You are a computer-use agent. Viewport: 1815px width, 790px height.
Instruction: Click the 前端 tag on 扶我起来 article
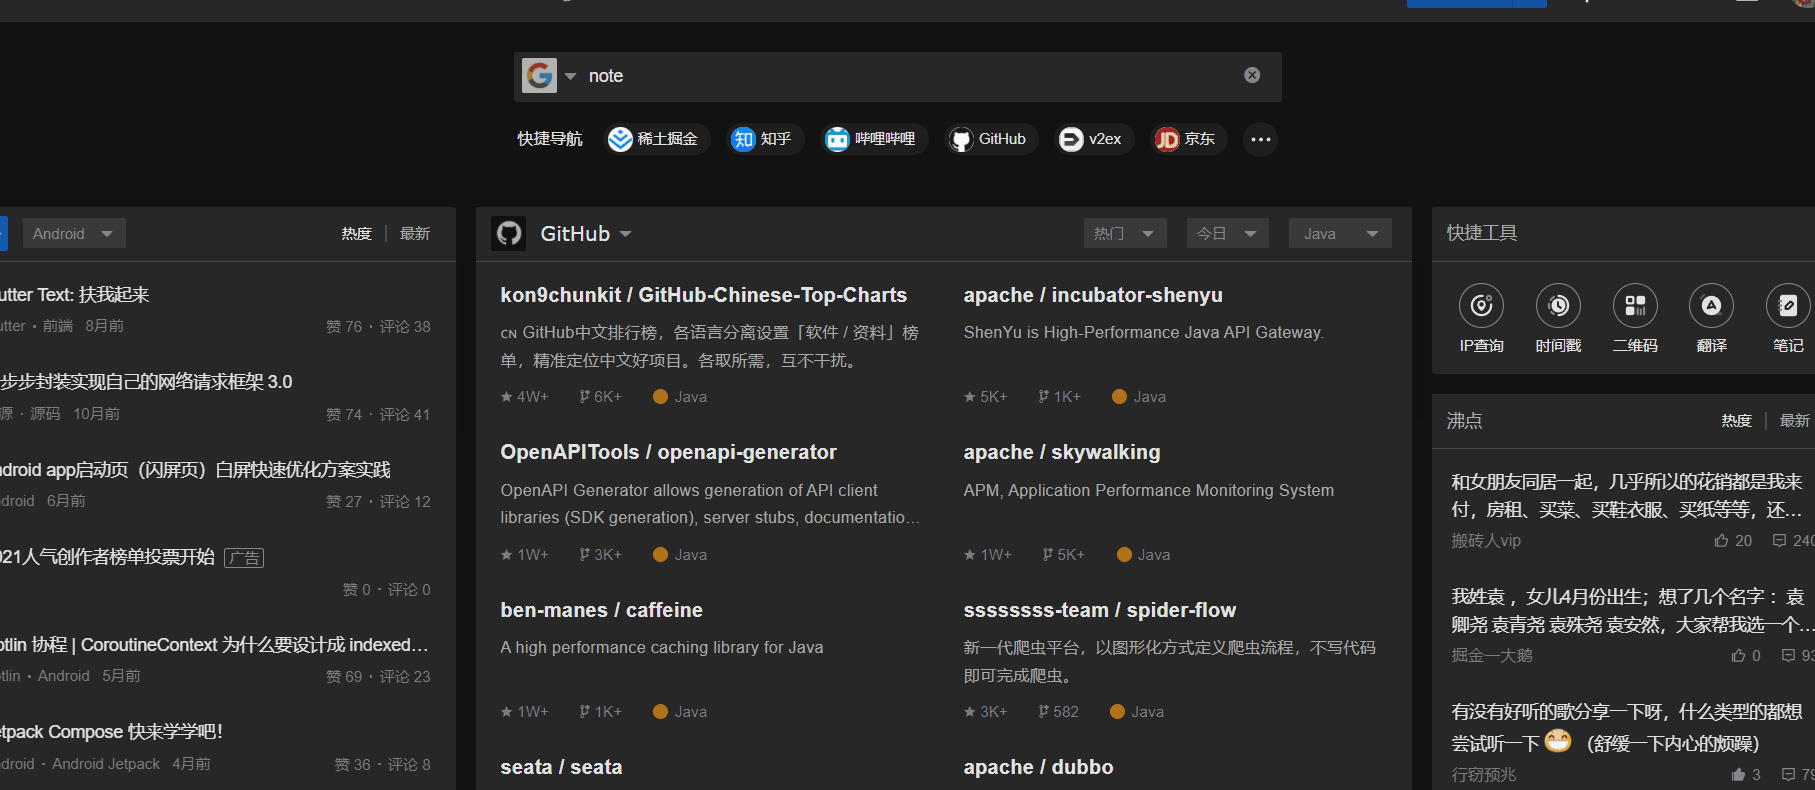pos(58,326)
